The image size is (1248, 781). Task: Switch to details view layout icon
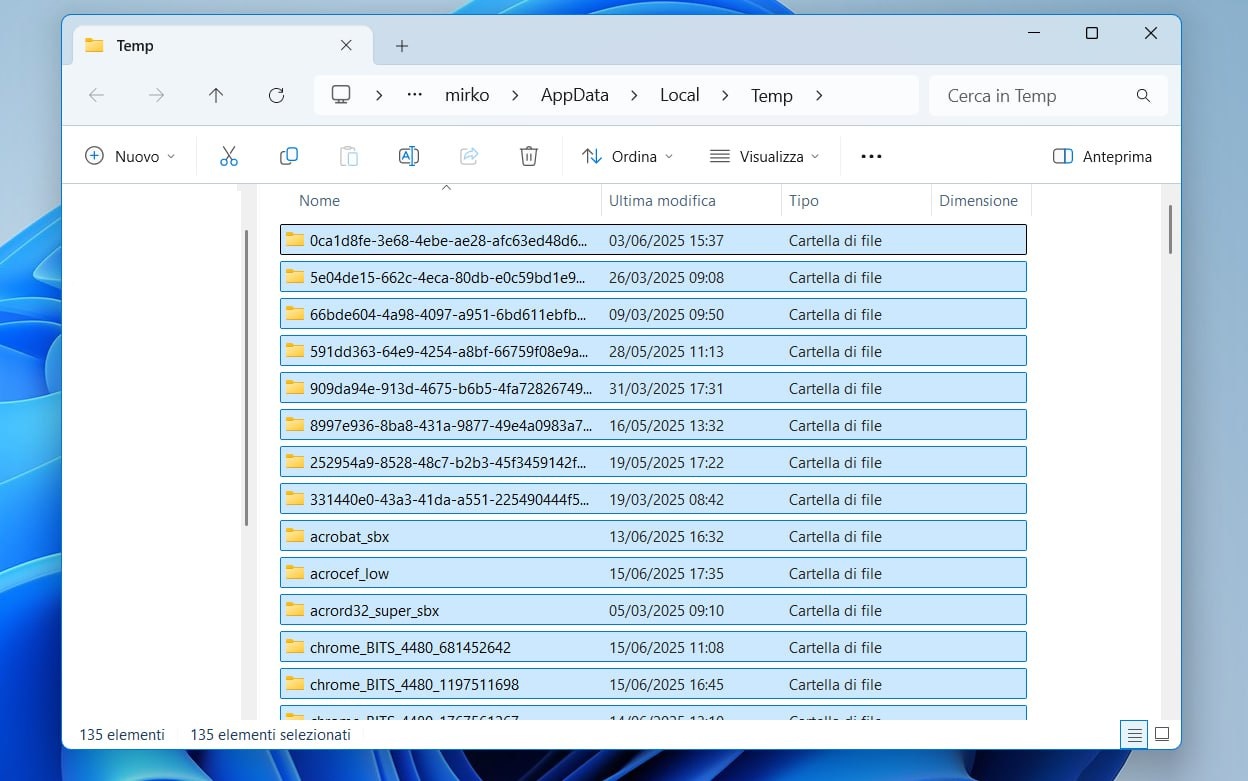coord(1134,734)
